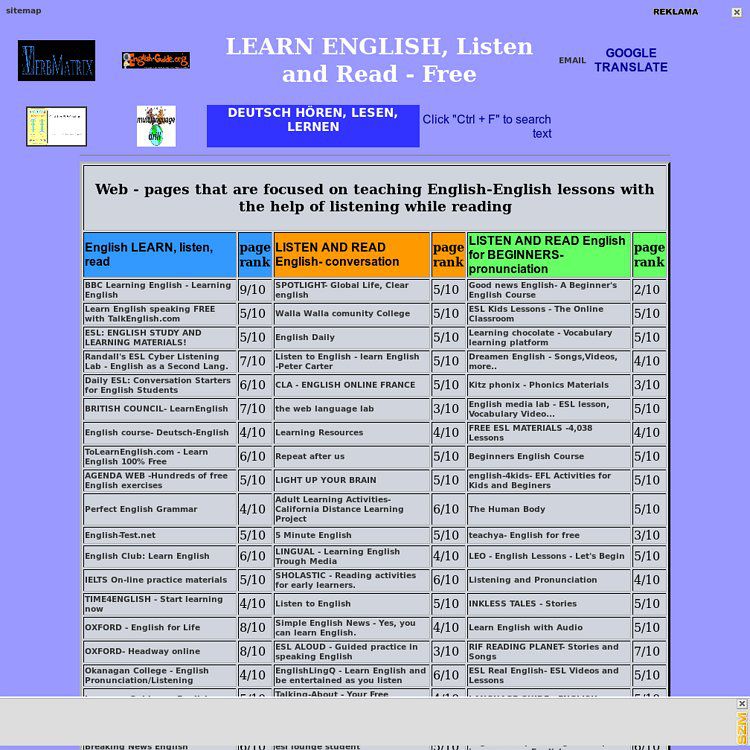Close the bottom ad banner X
750x750 pixels.
coord(741,703)
